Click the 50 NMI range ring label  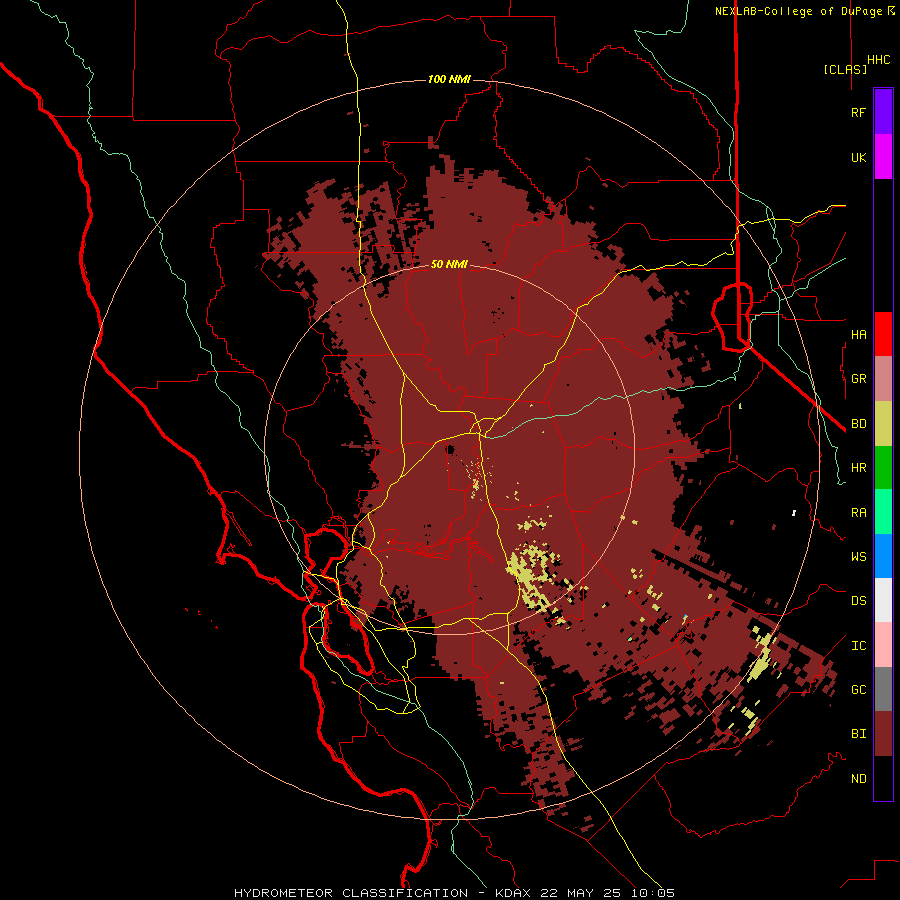point(449,264)
